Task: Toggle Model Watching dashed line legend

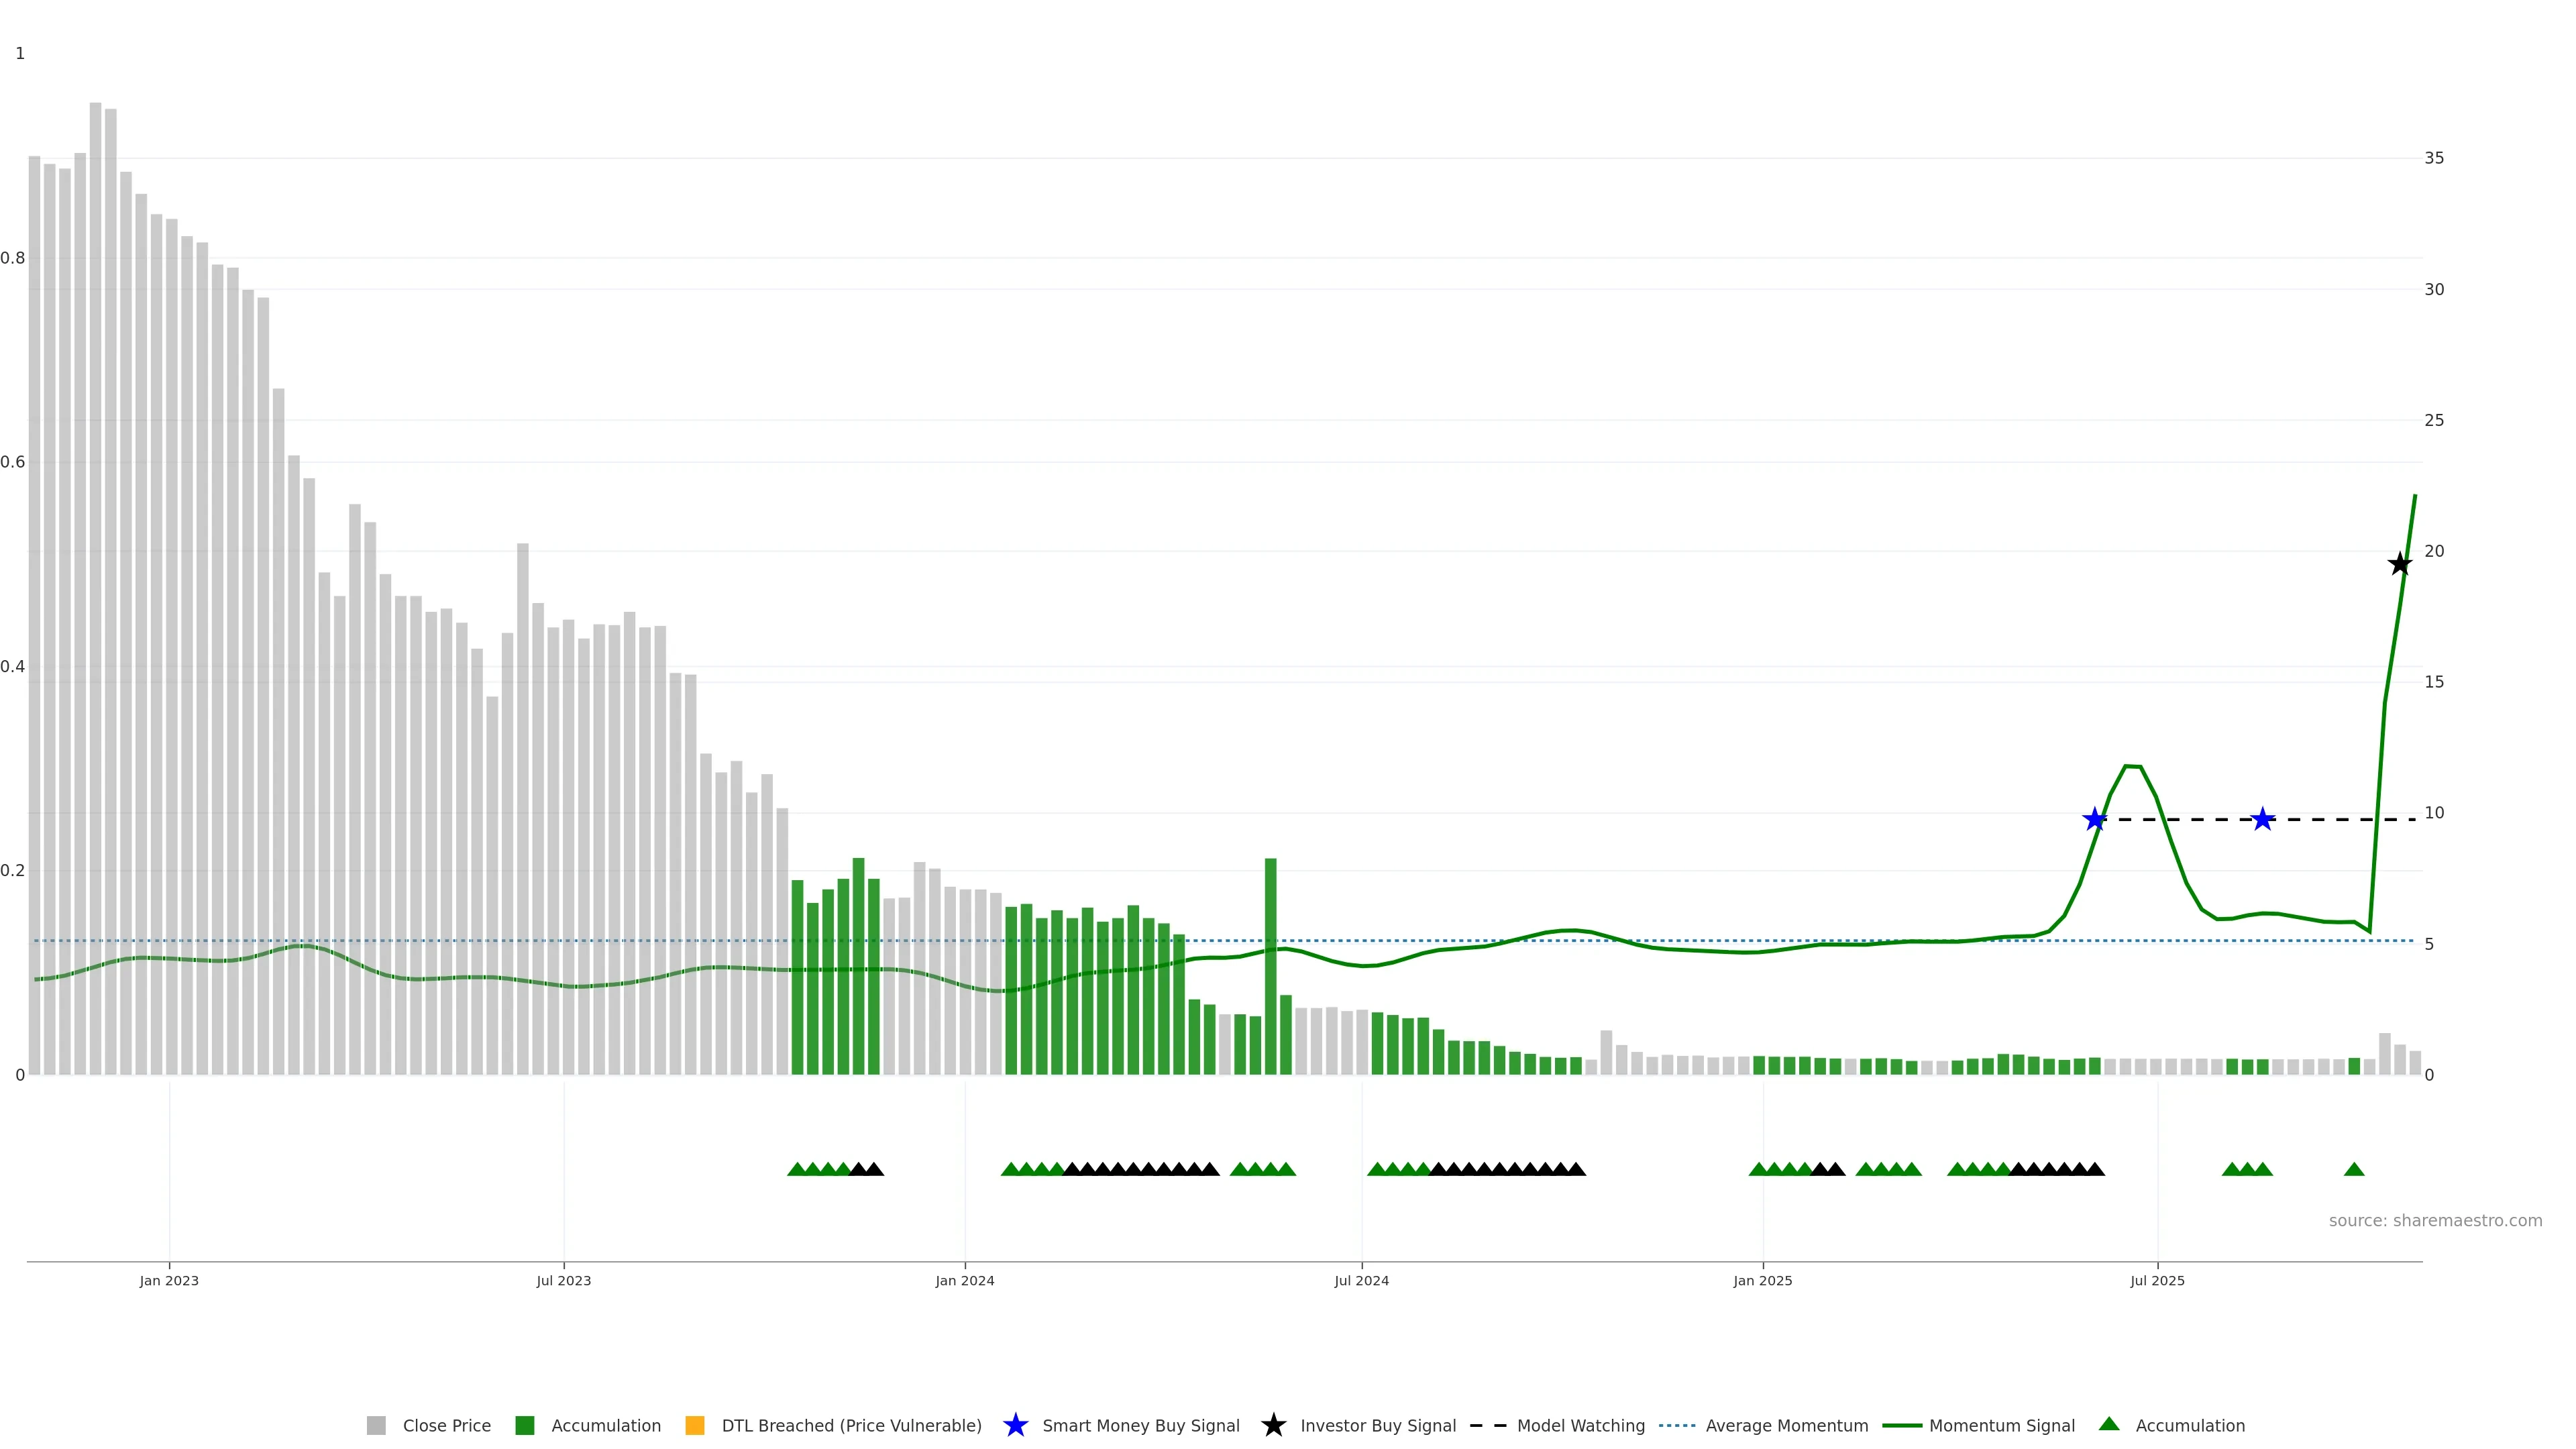Action: [x=1580, y=1426]
